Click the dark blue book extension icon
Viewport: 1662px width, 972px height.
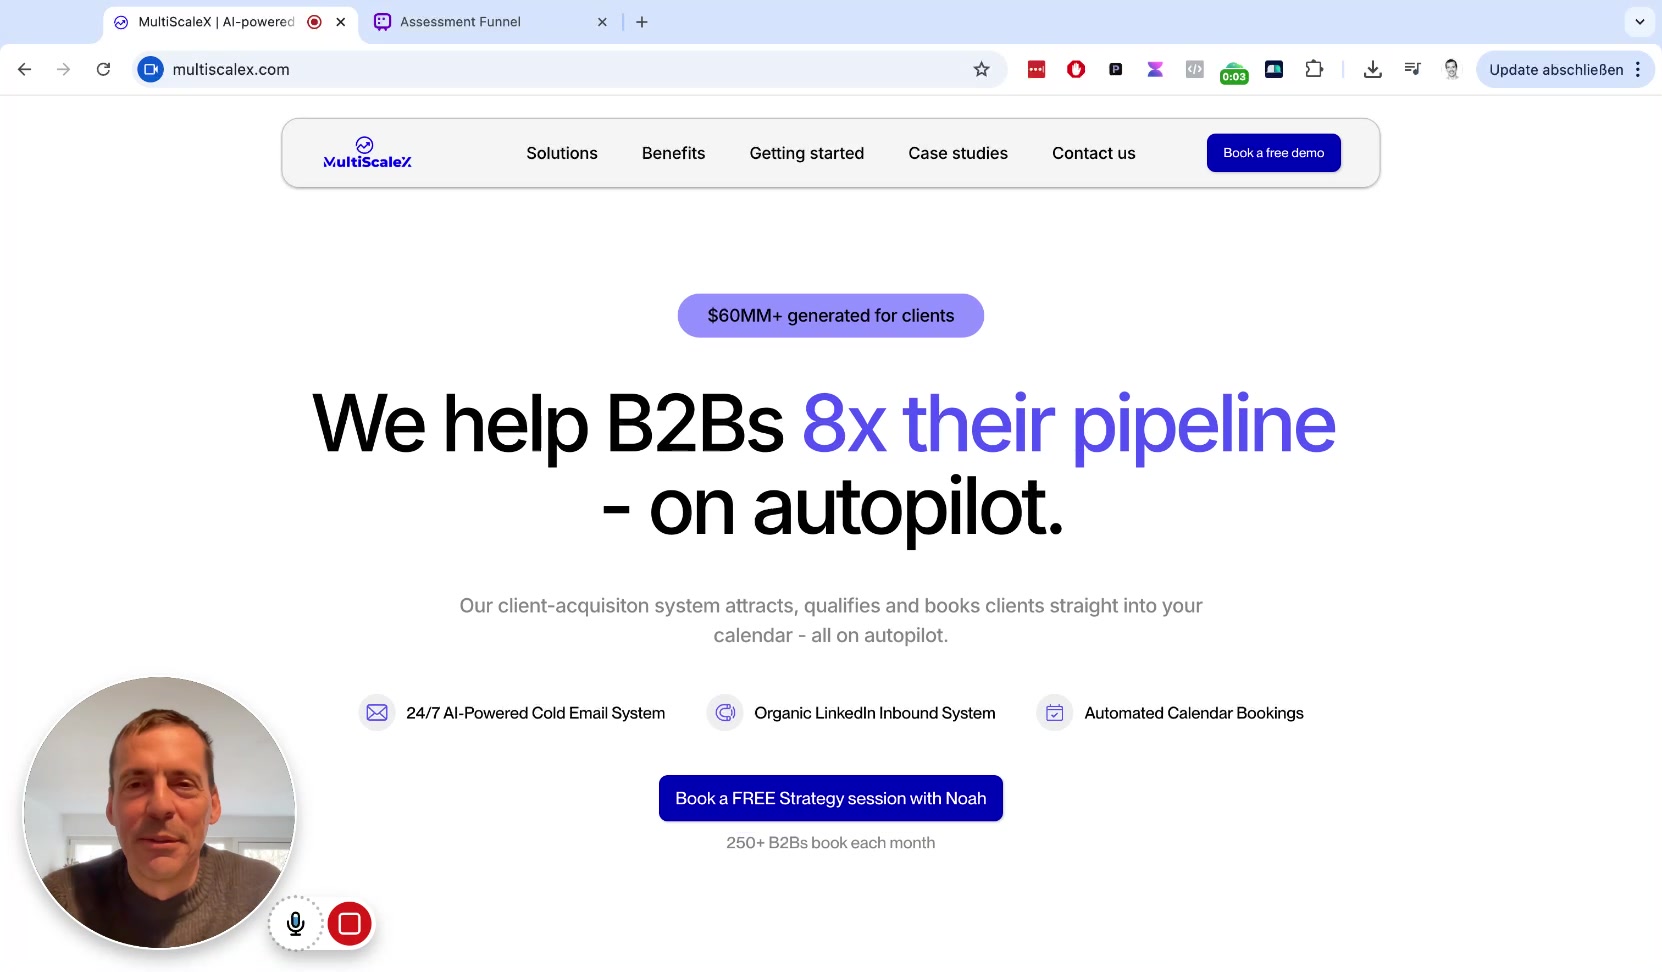click(1274, 69)
